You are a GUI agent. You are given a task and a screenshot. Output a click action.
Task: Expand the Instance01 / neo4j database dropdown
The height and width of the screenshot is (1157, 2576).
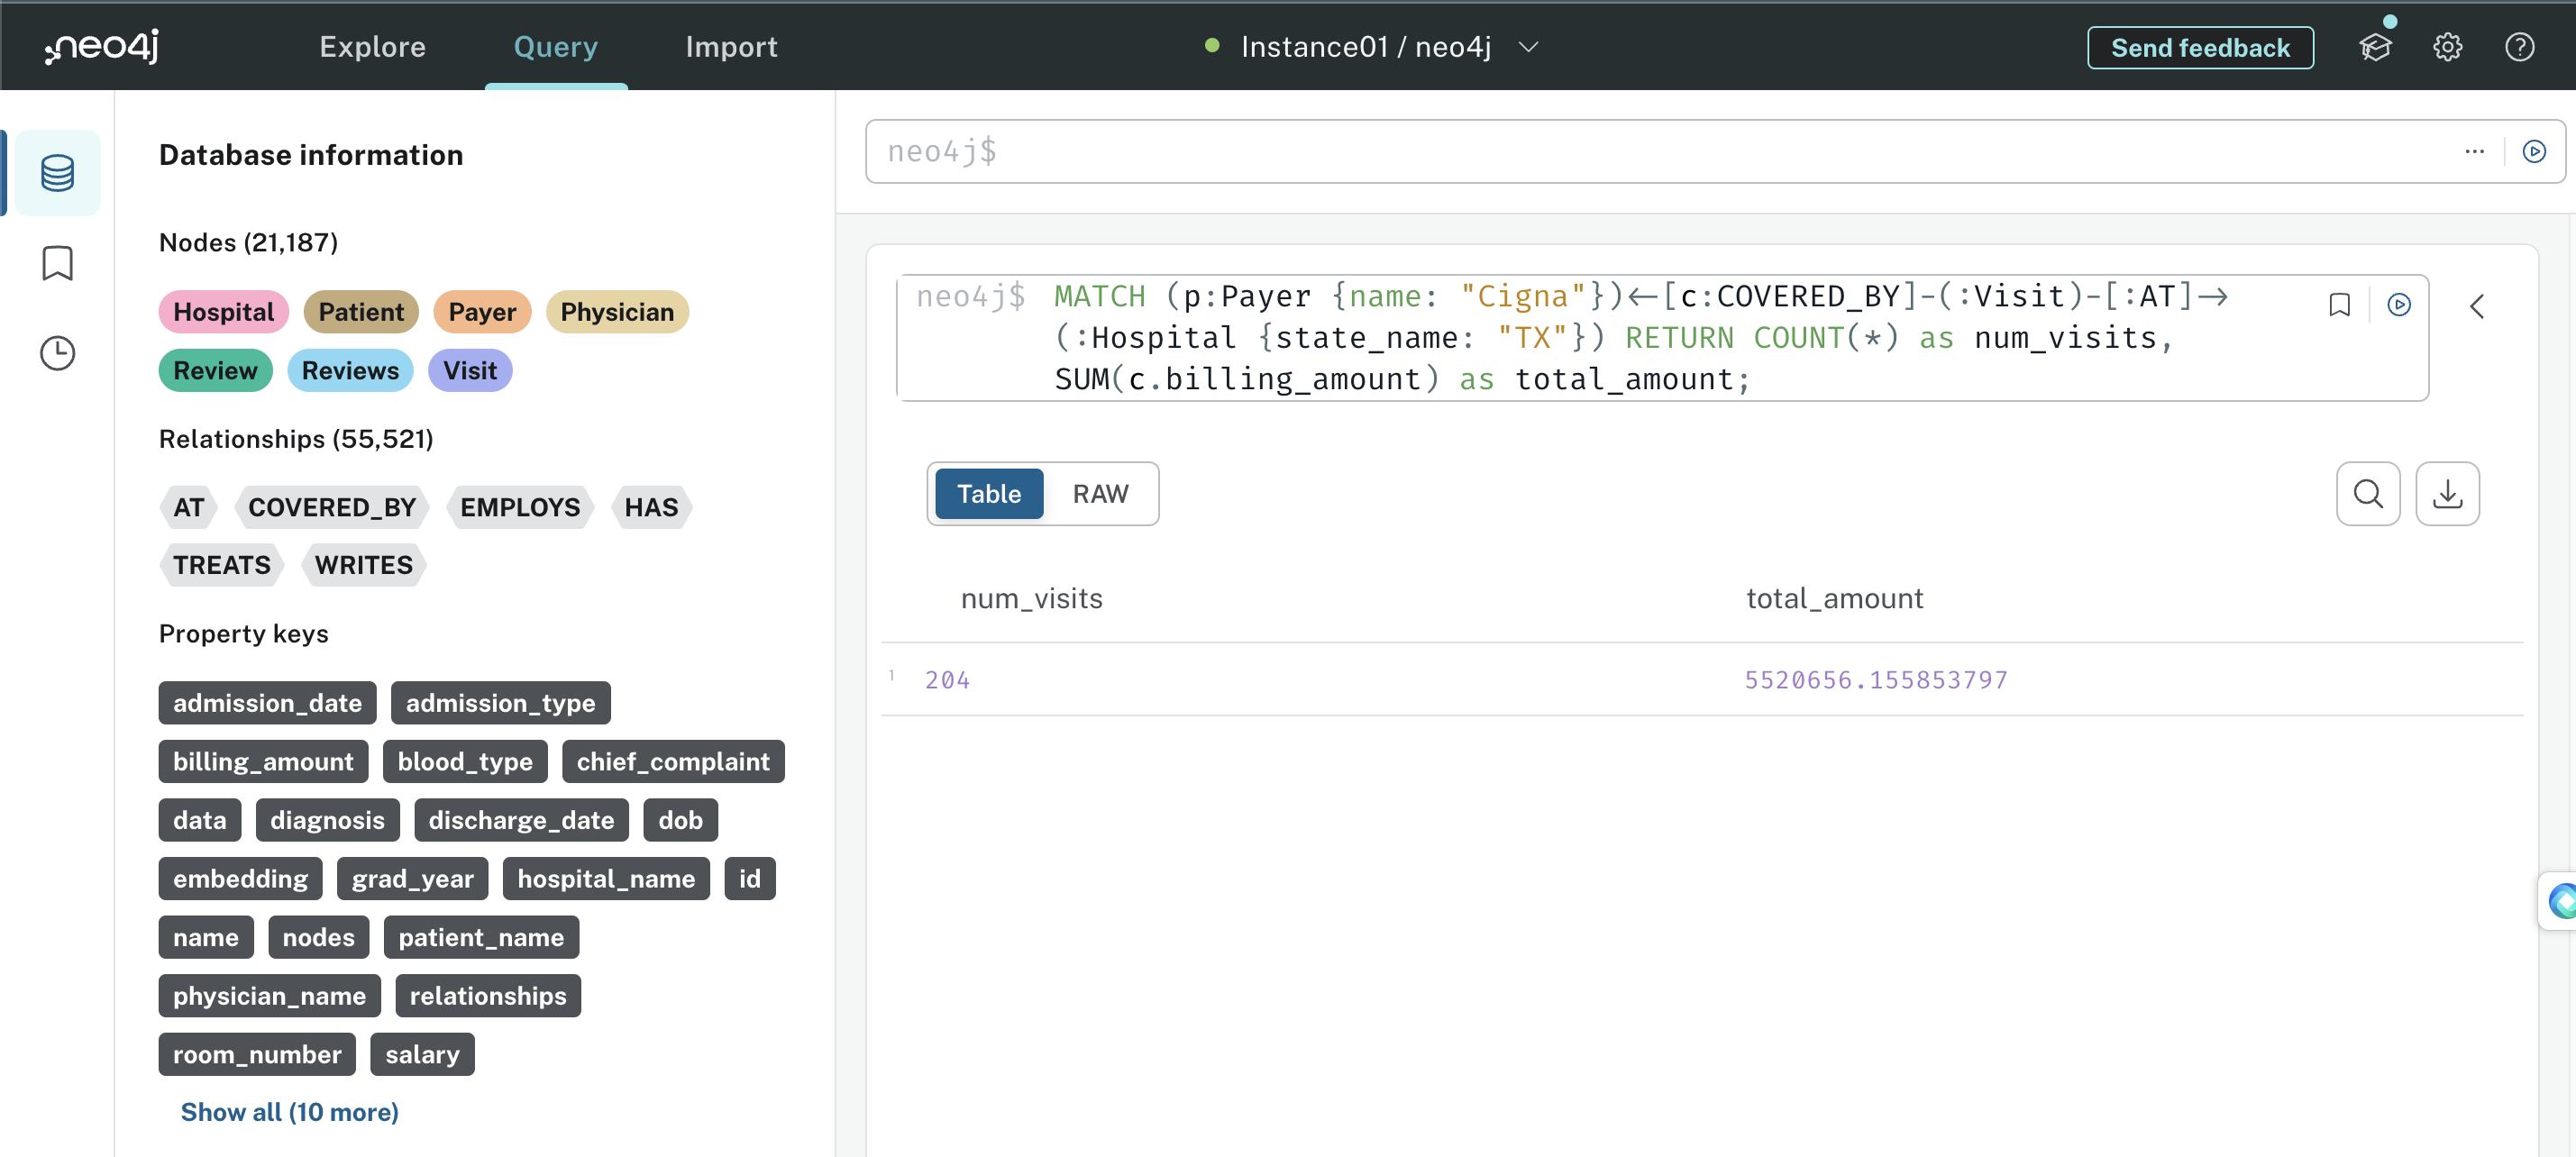coord(1528,47)
